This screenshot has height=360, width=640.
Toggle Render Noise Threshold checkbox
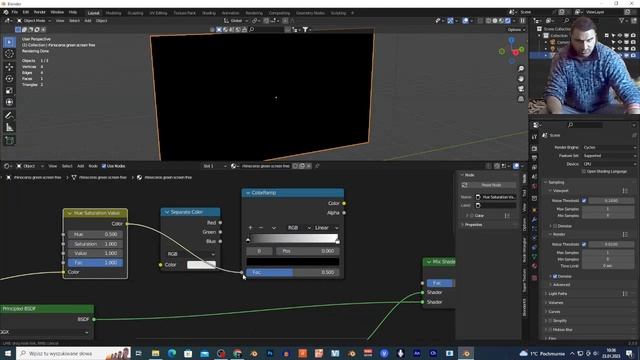(584, 244)
